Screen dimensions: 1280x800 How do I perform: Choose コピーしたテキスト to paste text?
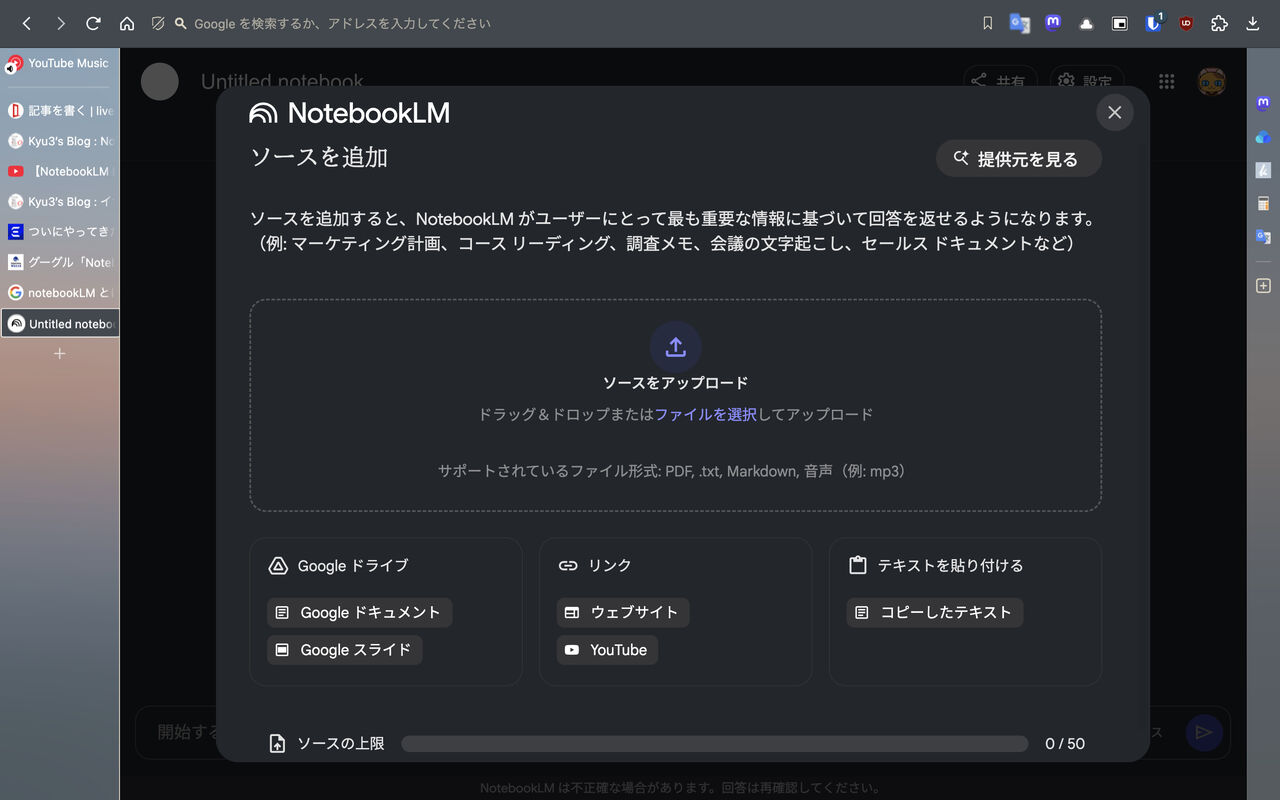tap(935, 612)
